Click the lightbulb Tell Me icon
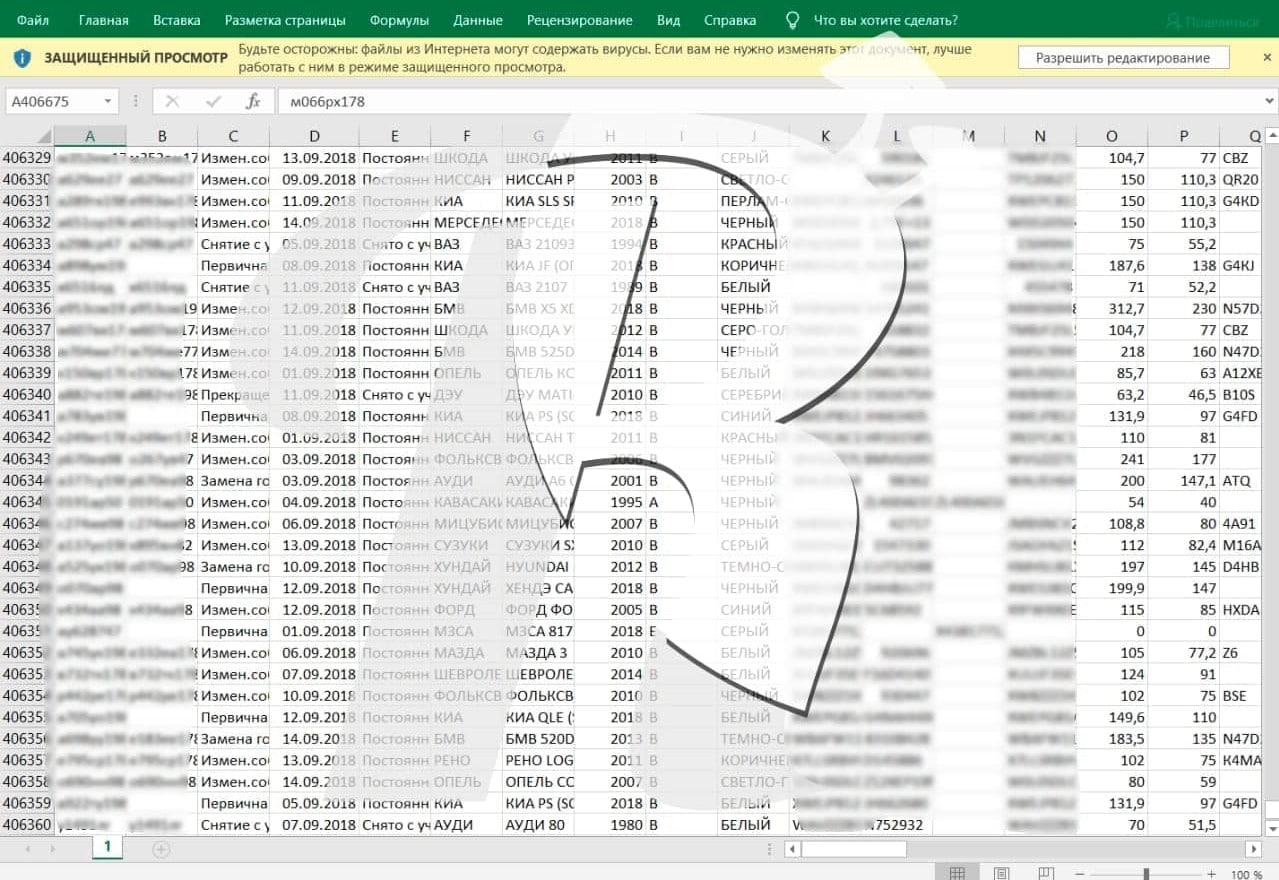Viewport: 1279px width, 880px height. [x=793, y=20]
